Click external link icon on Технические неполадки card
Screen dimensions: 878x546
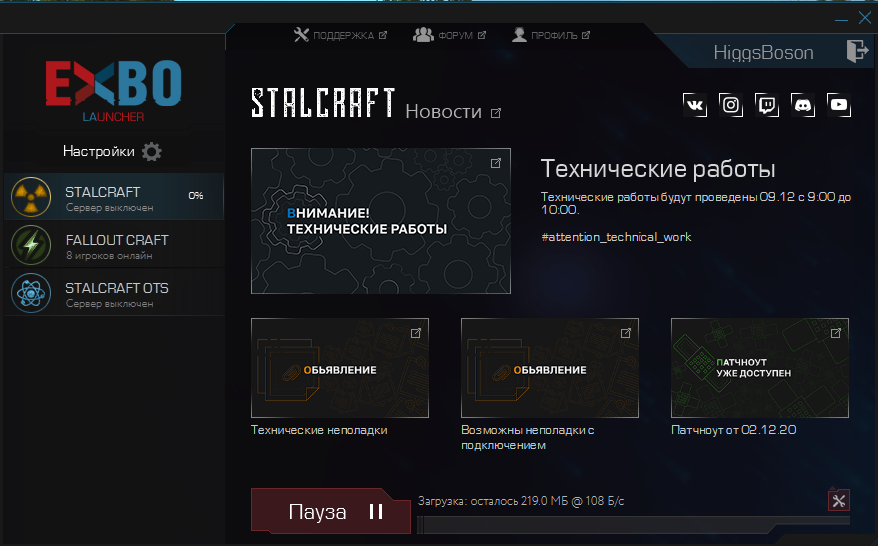[415, 333]
